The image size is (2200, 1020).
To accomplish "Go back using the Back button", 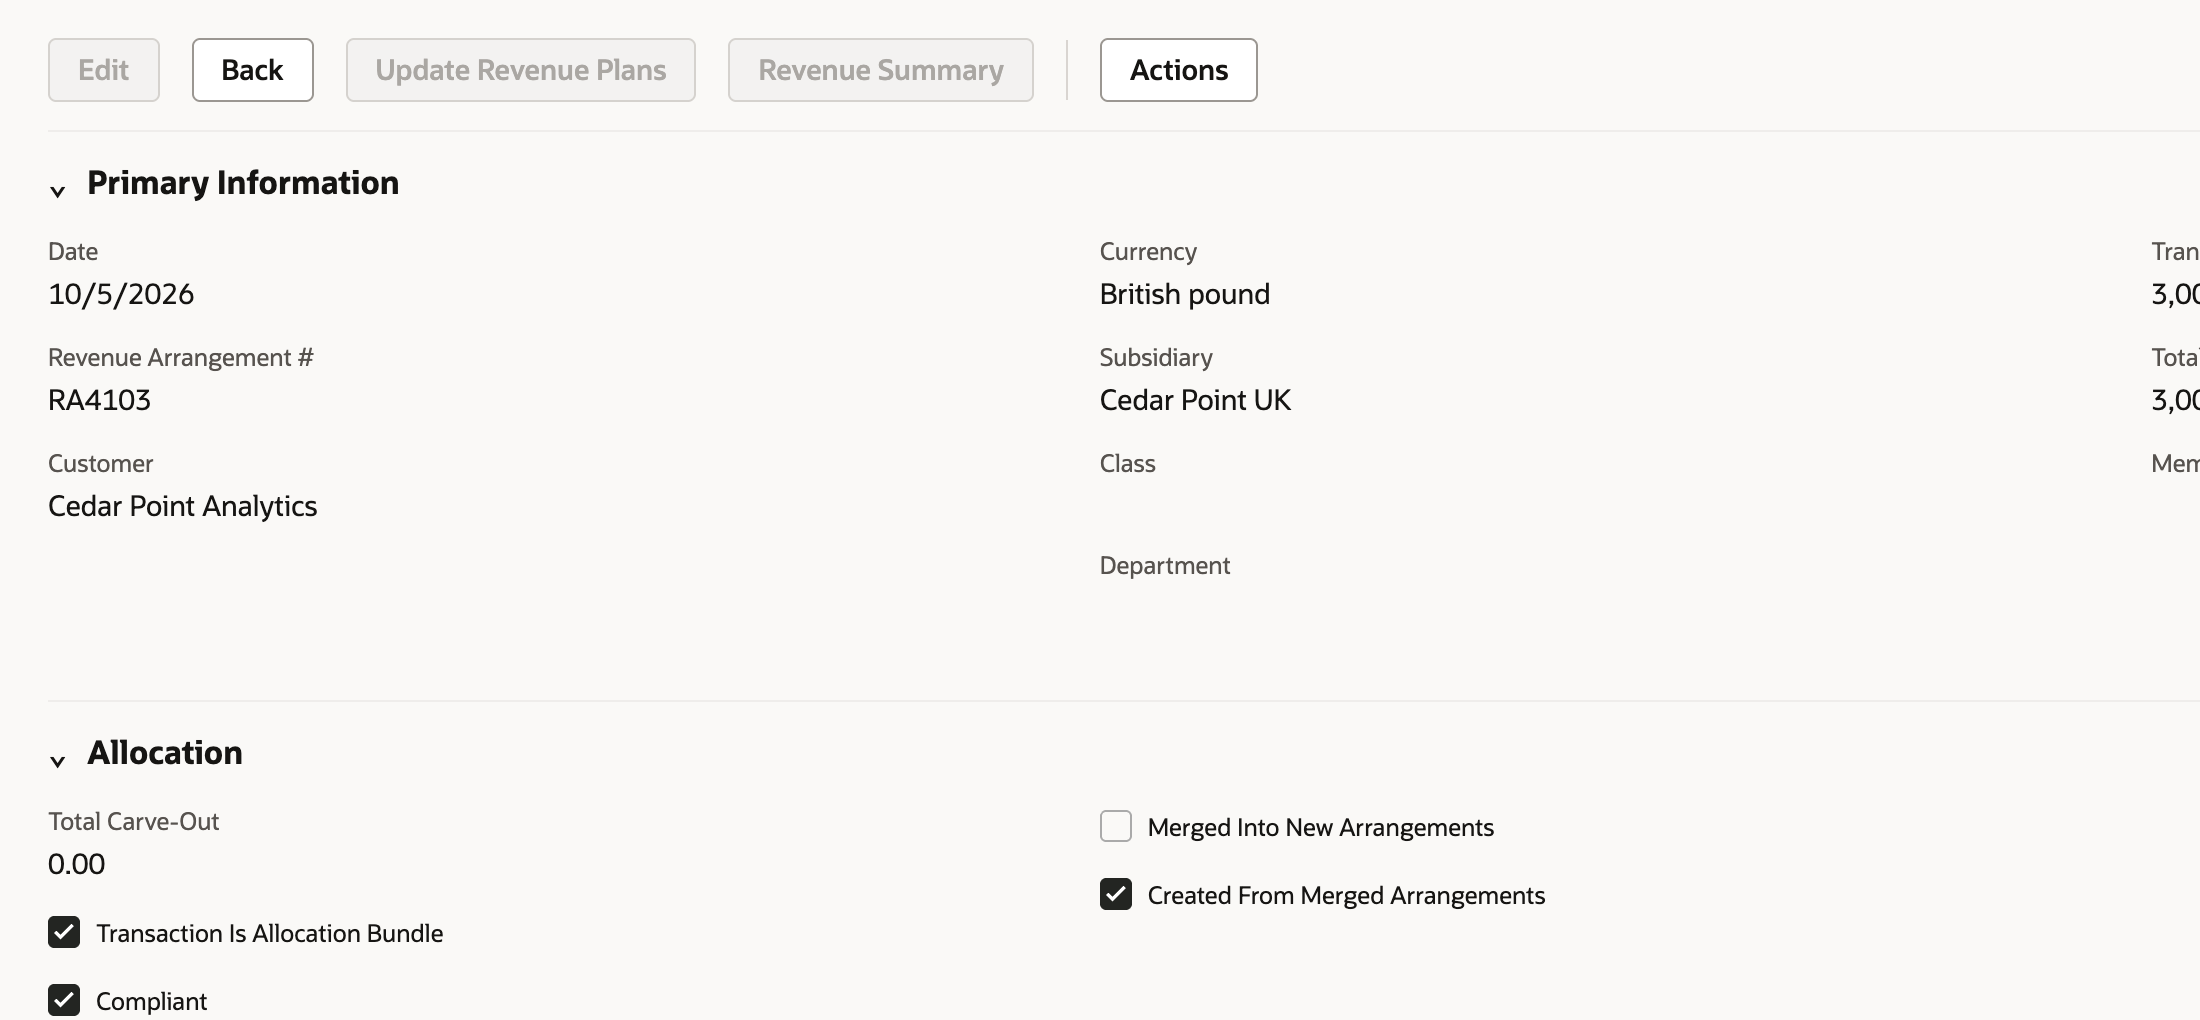I will click(253, 70).
